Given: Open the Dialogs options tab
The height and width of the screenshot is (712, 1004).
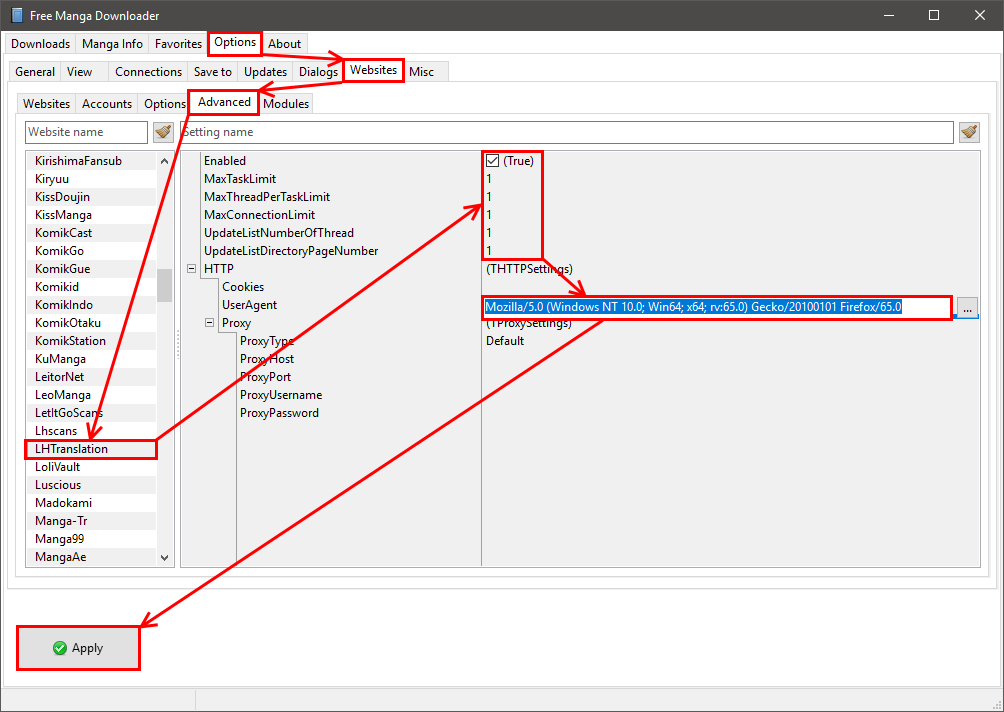Looking at the screenshot, I should click(318, 72).
